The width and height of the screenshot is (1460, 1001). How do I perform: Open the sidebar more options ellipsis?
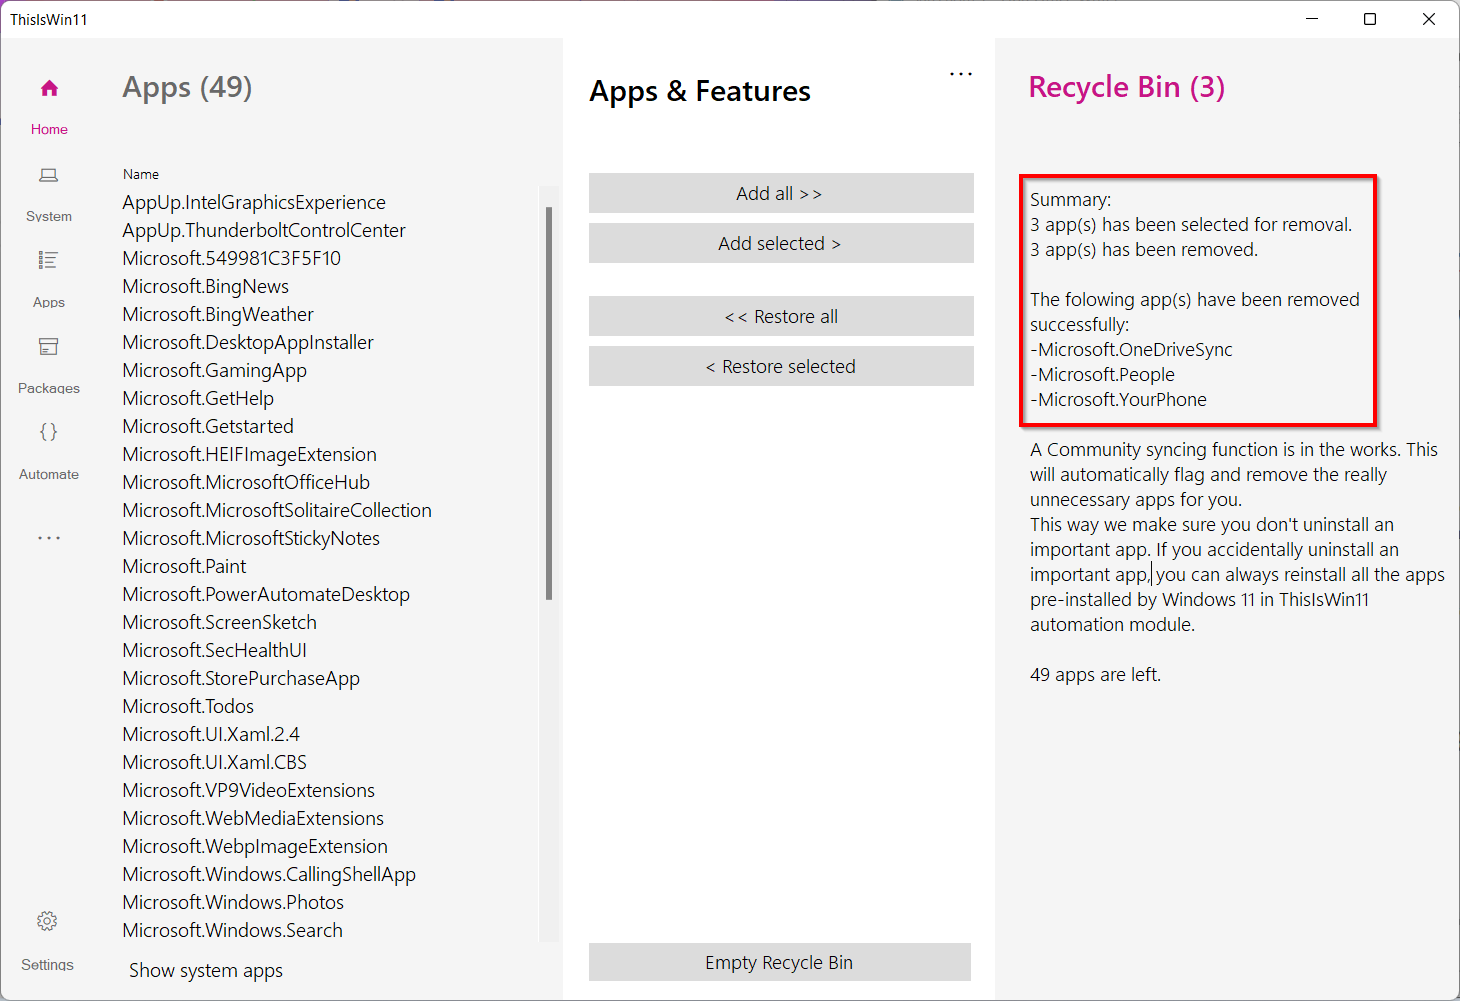(49, 538)
